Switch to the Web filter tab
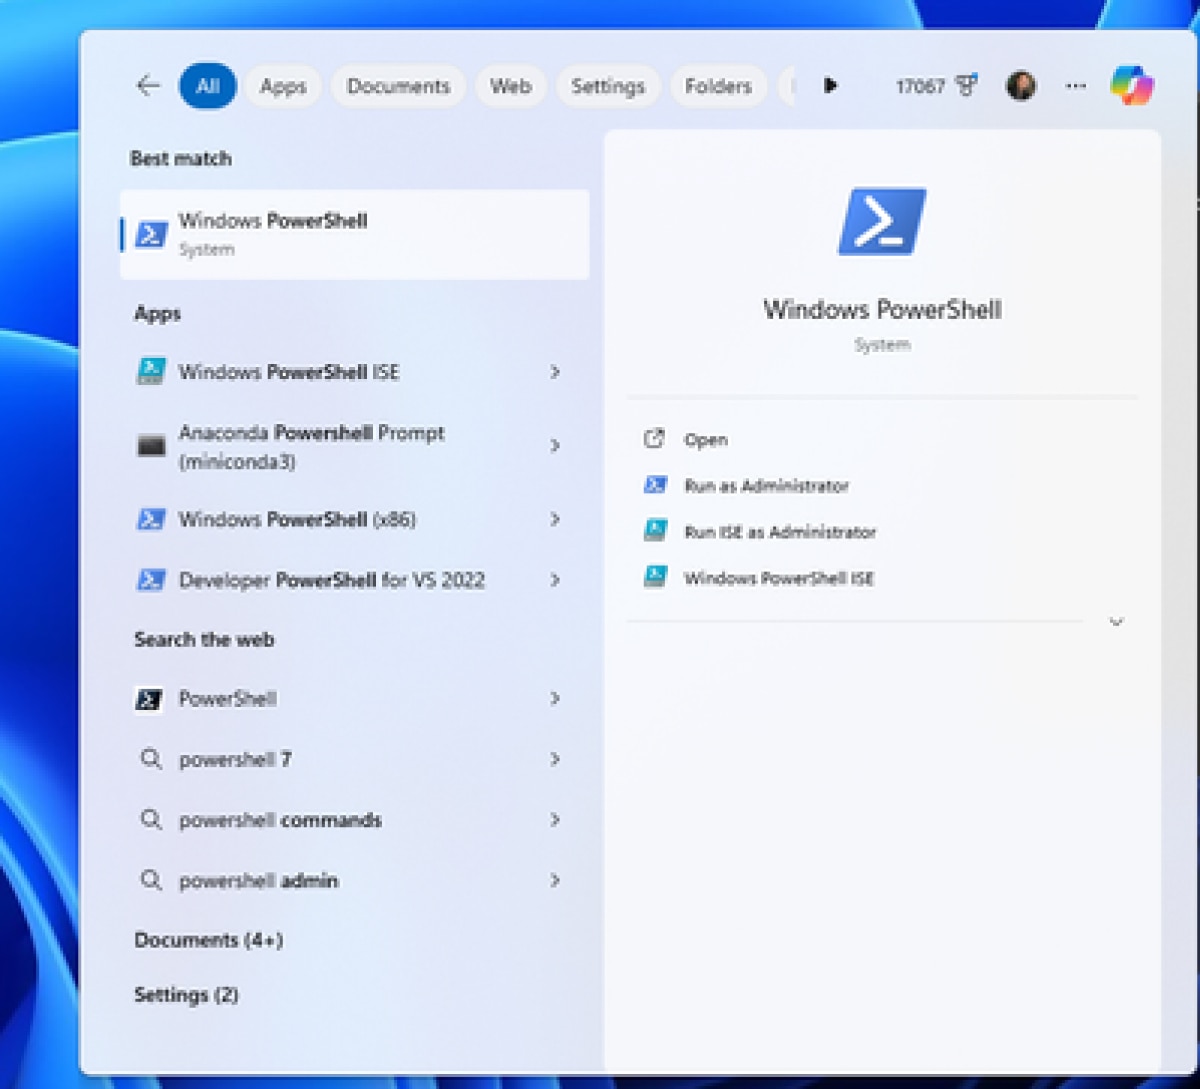 (x=510, y=86)
